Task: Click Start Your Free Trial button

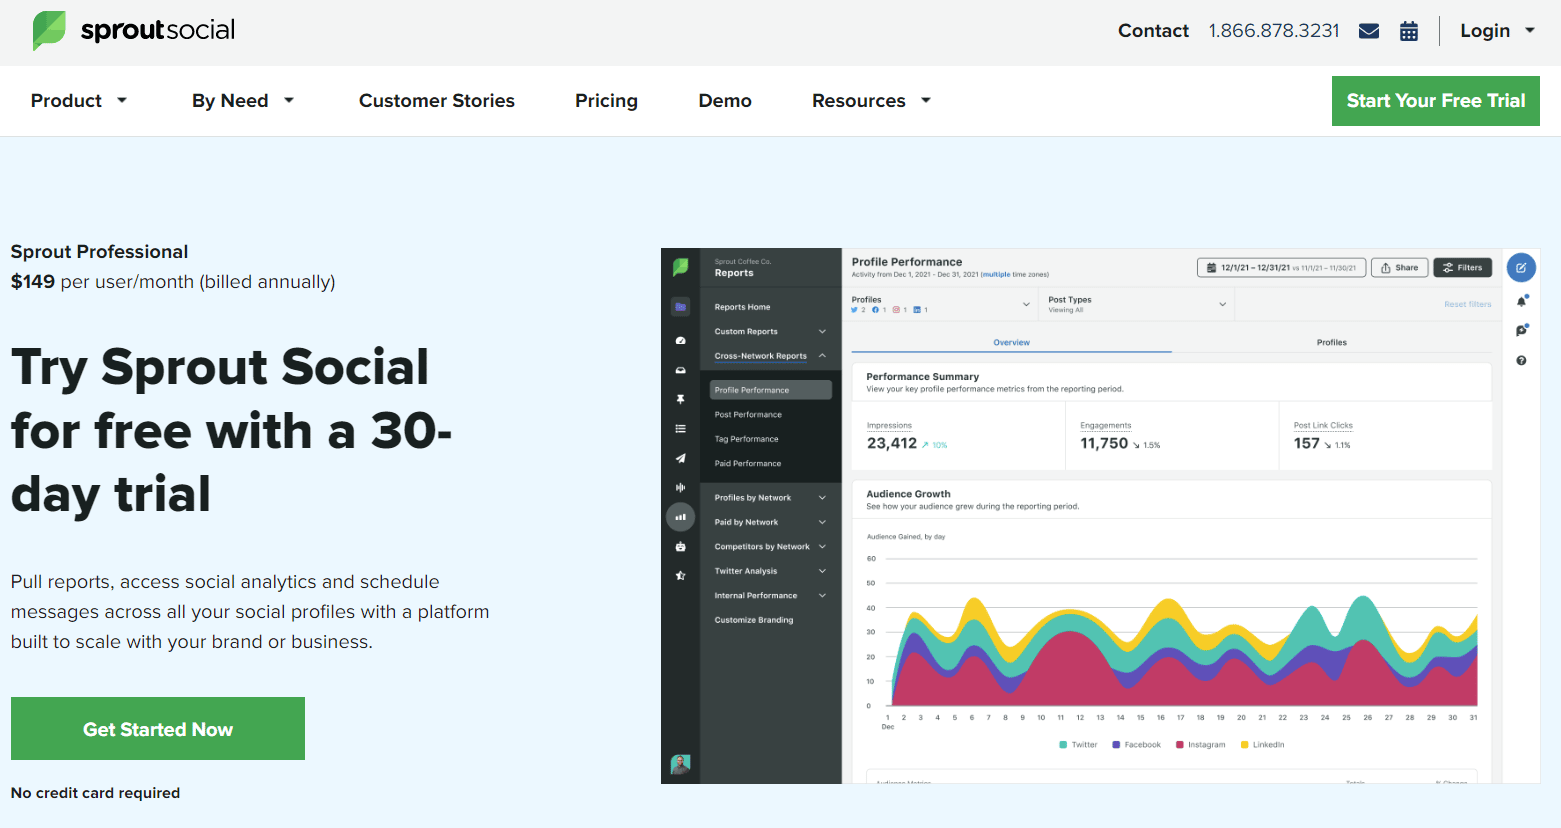Action: [x=1436, y=101]
